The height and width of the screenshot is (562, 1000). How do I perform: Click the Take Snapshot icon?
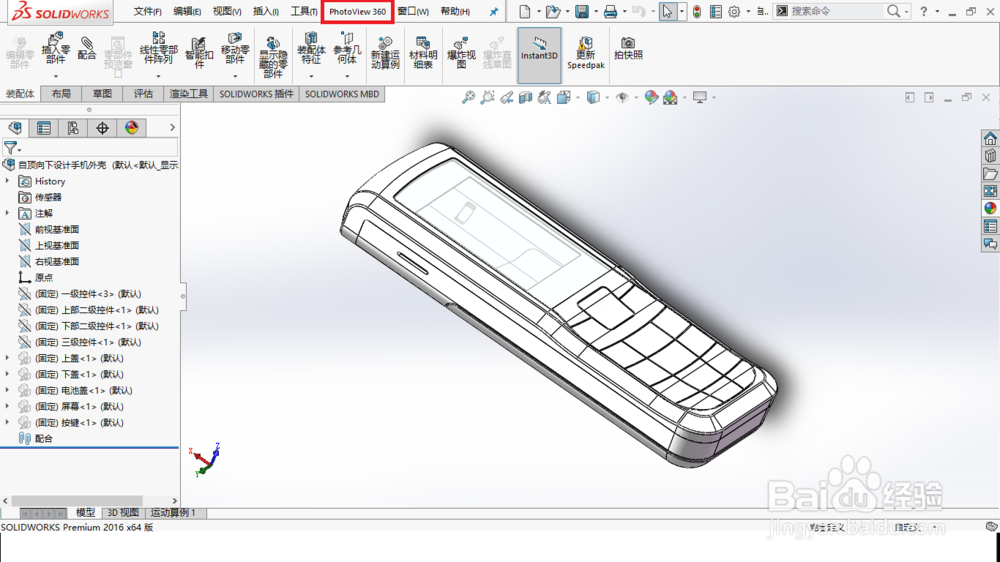pos(628,49)
